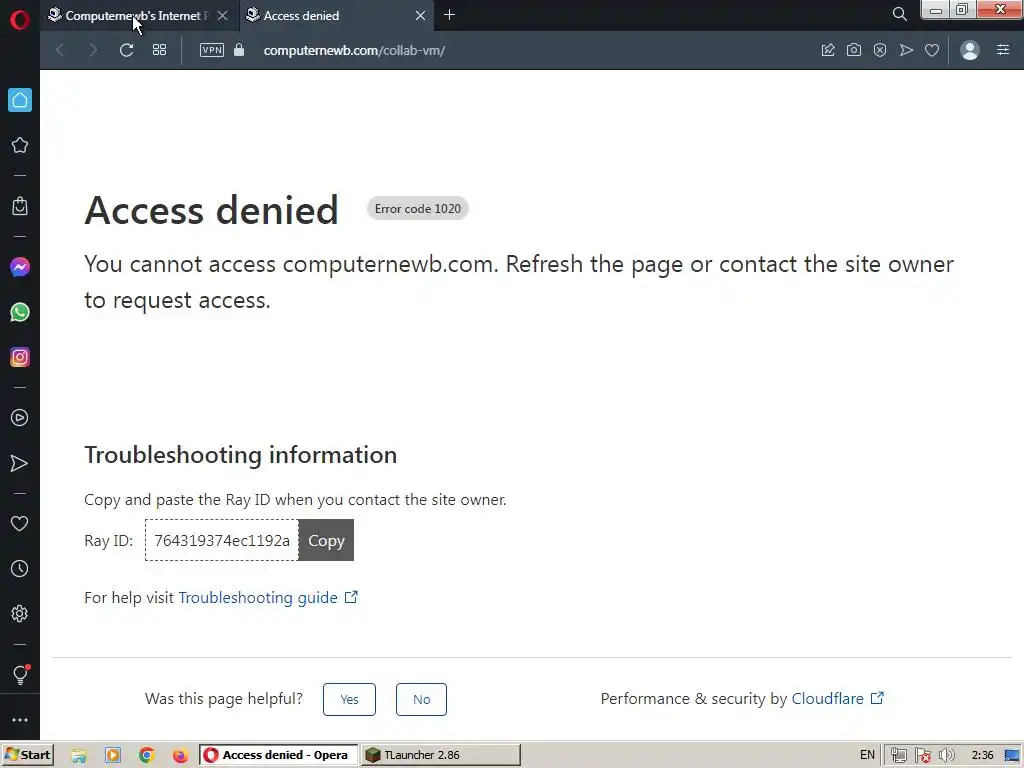
Task: Open the Cloudflare link
Action: tap(837, 699)
